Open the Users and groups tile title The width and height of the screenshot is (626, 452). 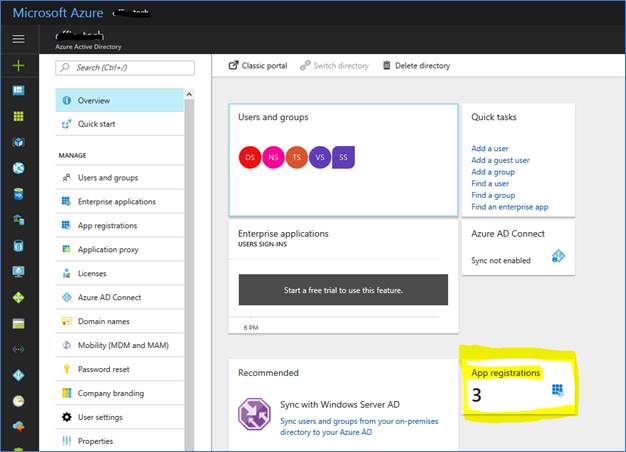[x=273, y=117]
